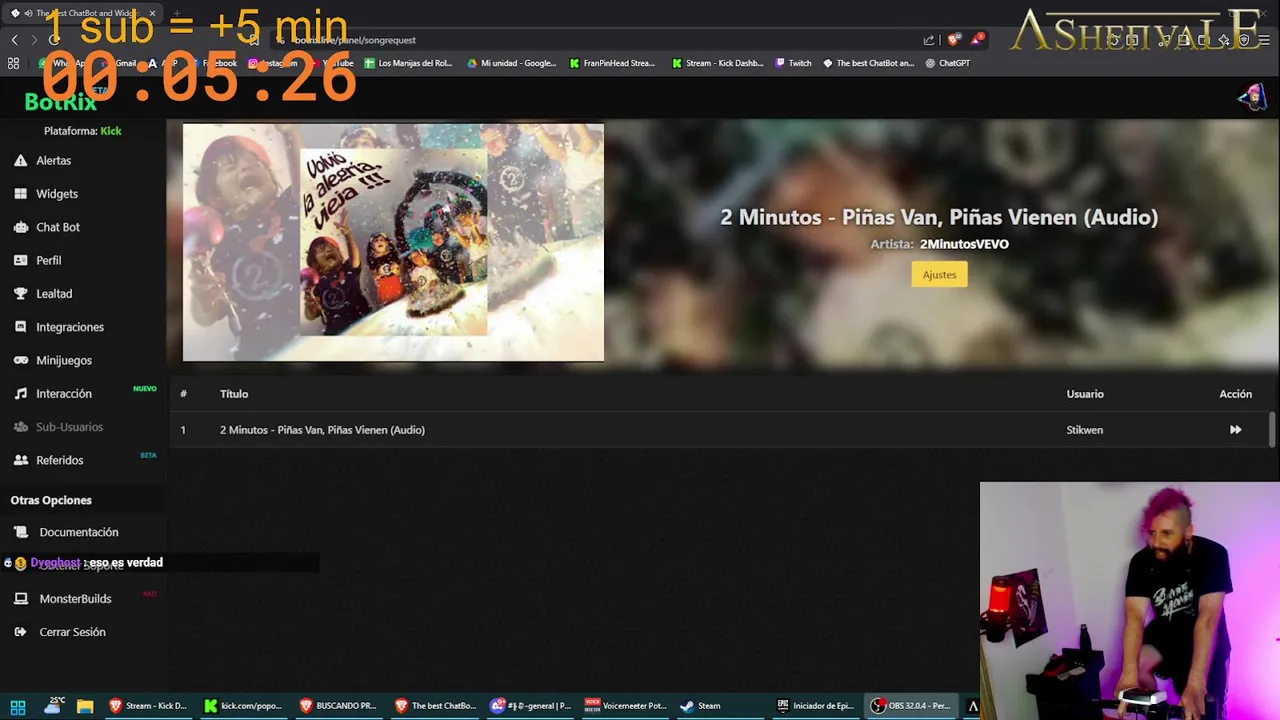The image size is (1280, 720).
Task: Open Minijuegos in the sidebar
Action: [x=64, y=360]
